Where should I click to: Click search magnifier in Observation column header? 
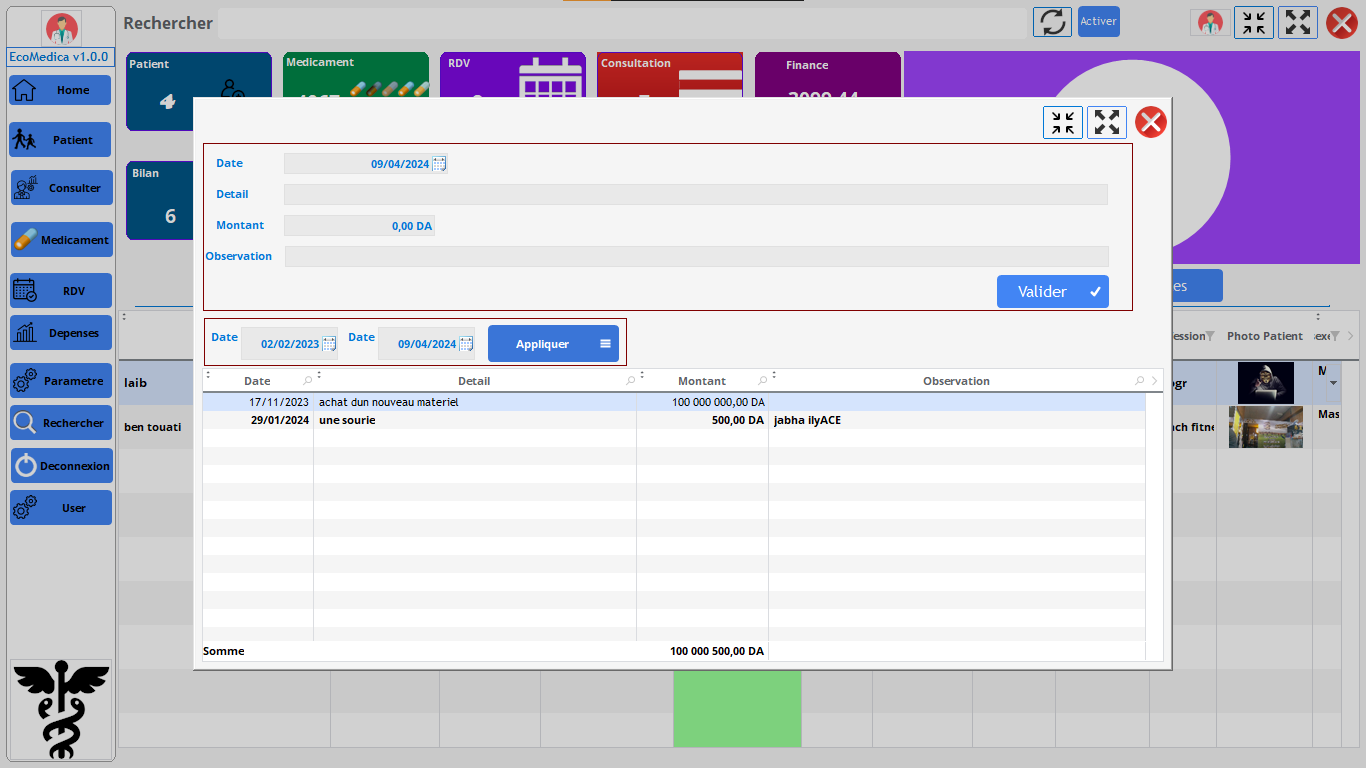1140,381
